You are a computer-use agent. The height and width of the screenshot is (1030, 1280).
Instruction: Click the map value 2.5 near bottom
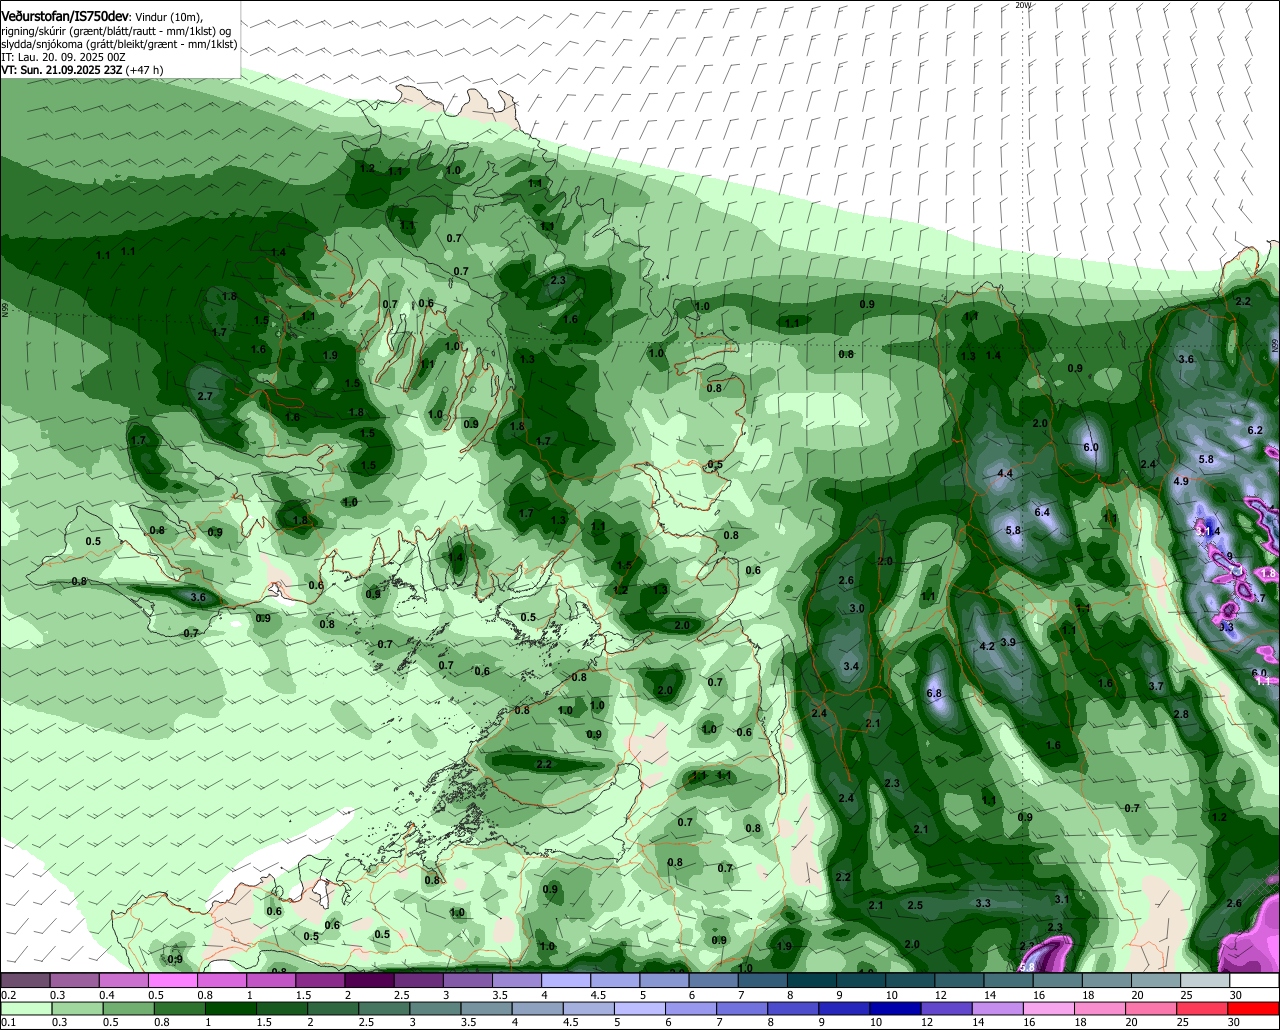(915, 905)
